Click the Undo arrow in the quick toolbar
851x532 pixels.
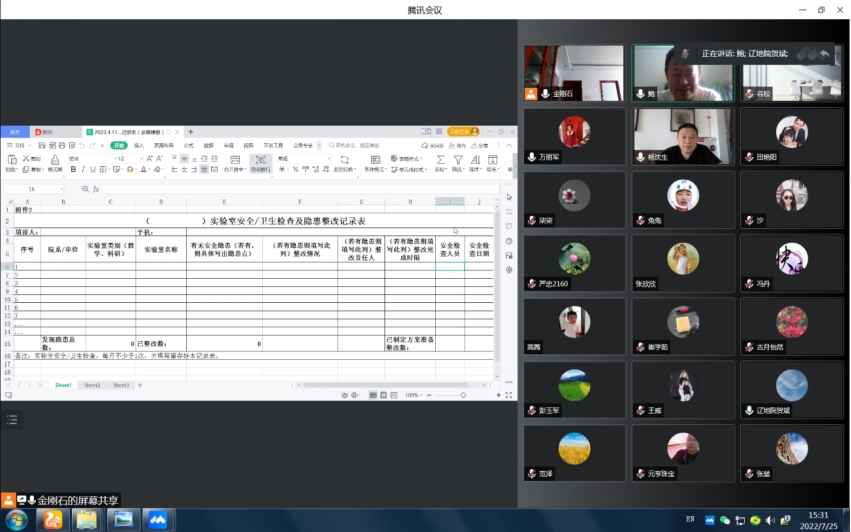tap(82, 145)
